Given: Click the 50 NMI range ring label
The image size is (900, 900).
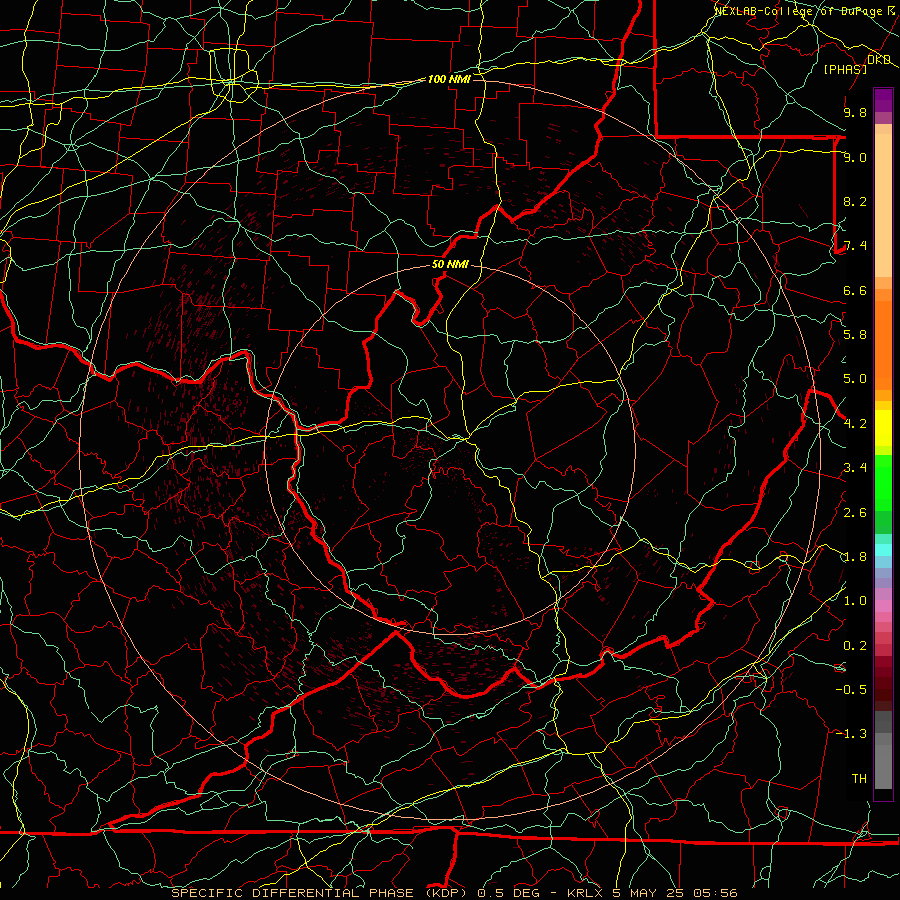Looking at the screenshot, I should (x=450, y=265).
